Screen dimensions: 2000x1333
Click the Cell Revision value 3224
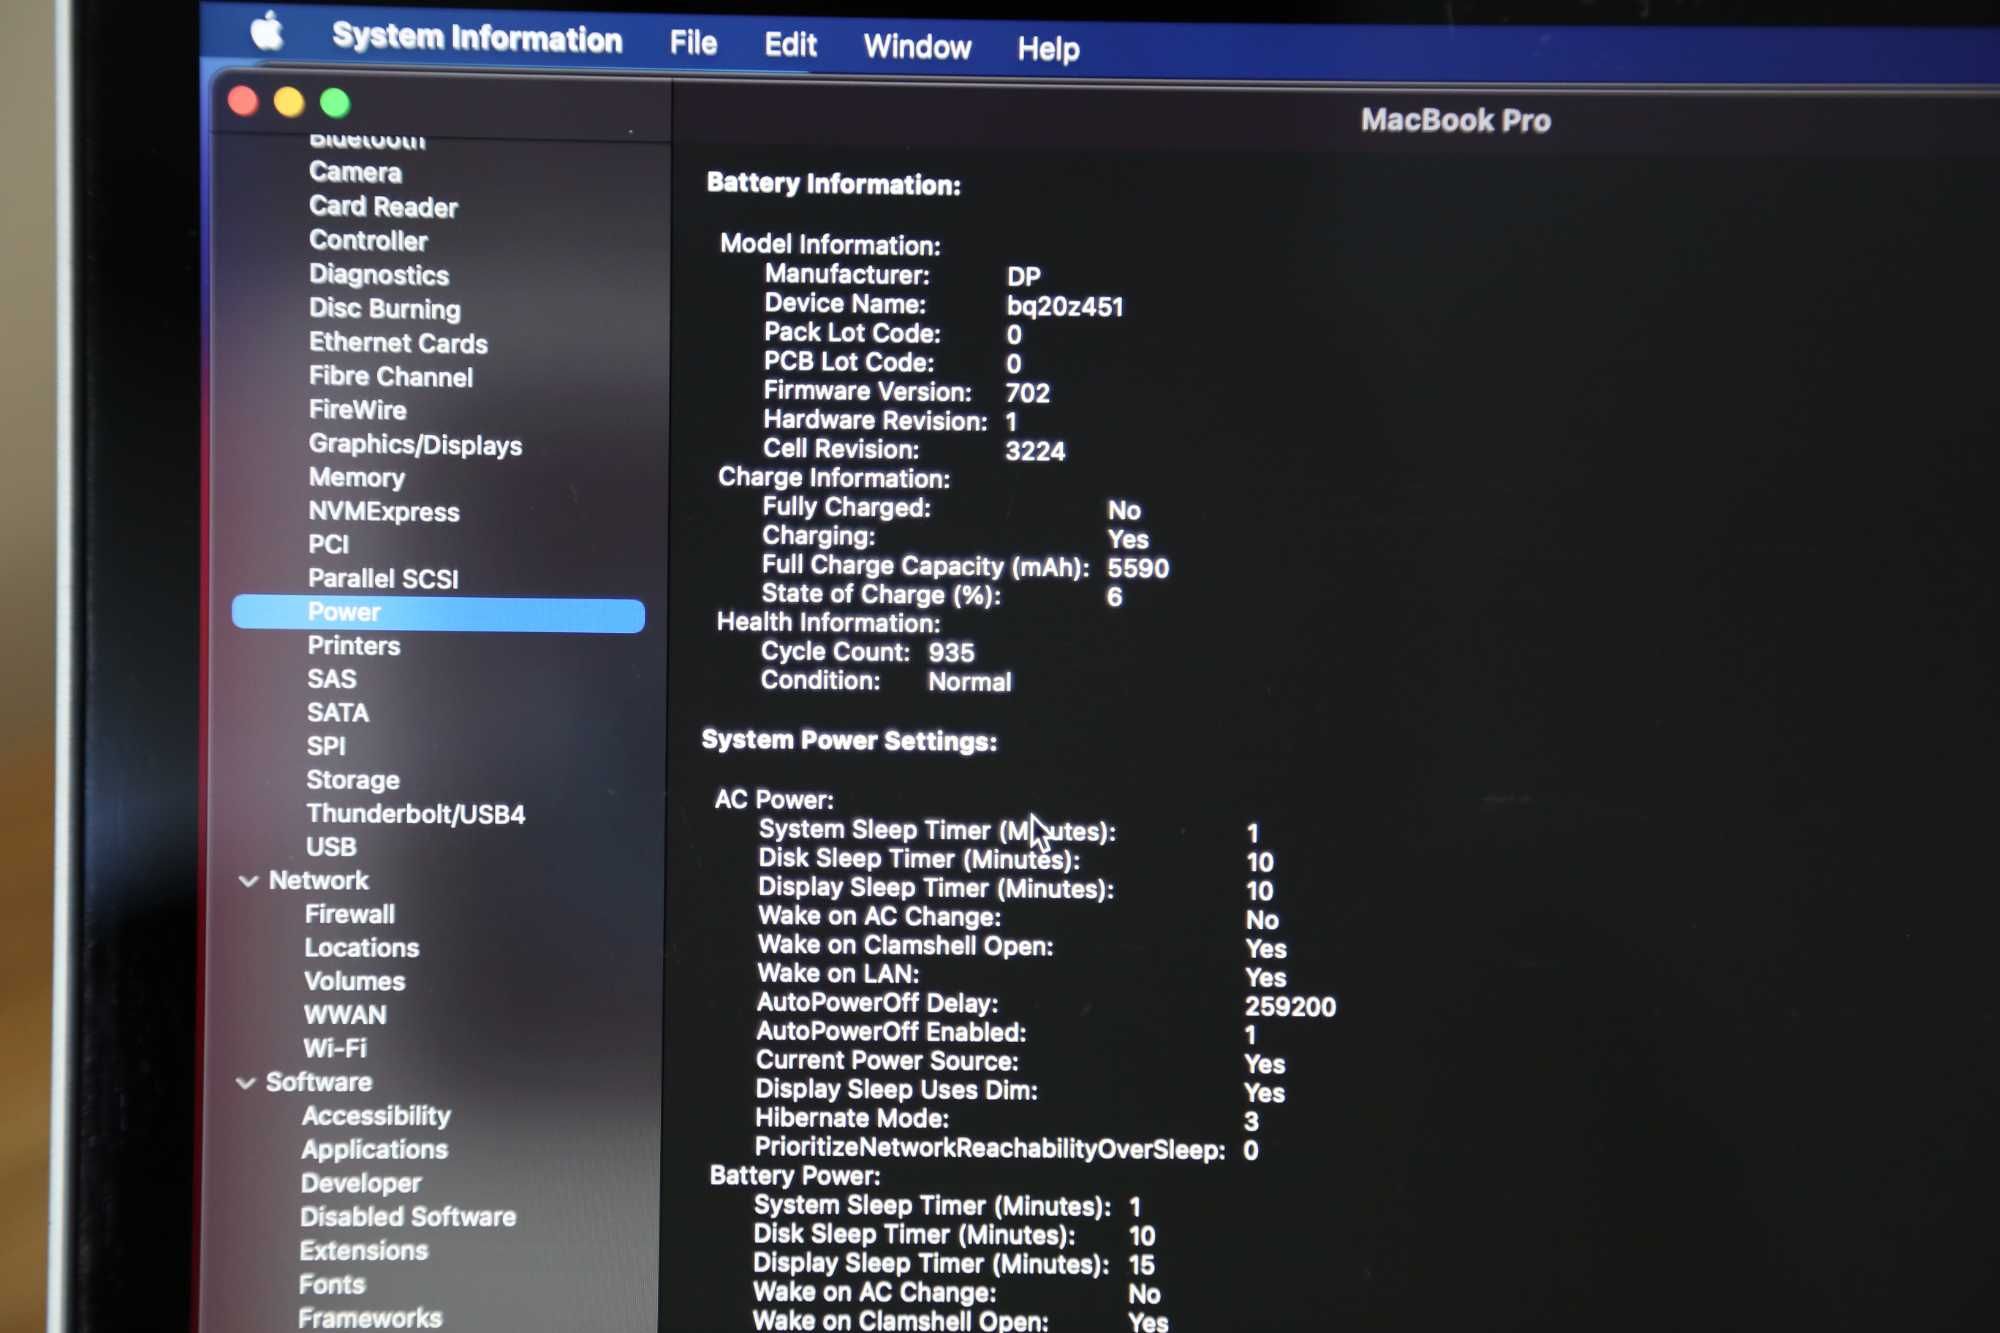pyautogui.click(x=1035, y=451)
